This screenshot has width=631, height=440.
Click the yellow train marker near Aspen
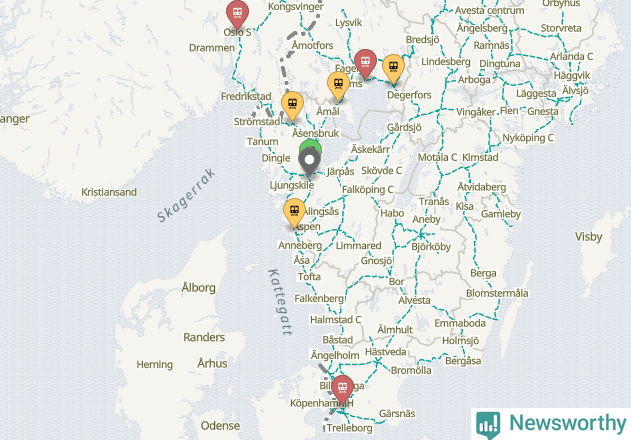point(295,212)
